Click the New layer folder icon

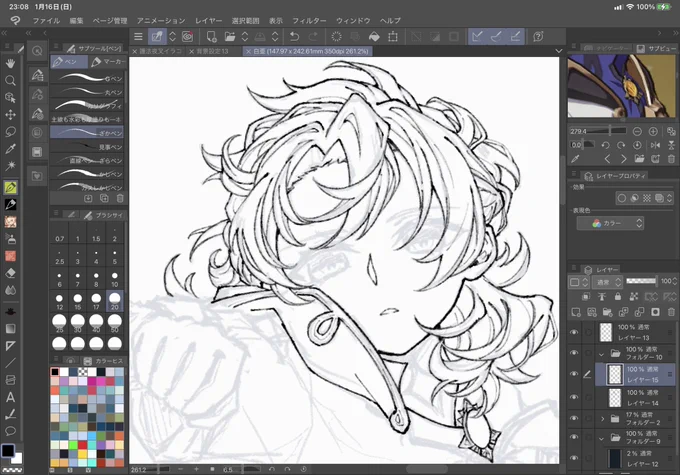[607, 312]
